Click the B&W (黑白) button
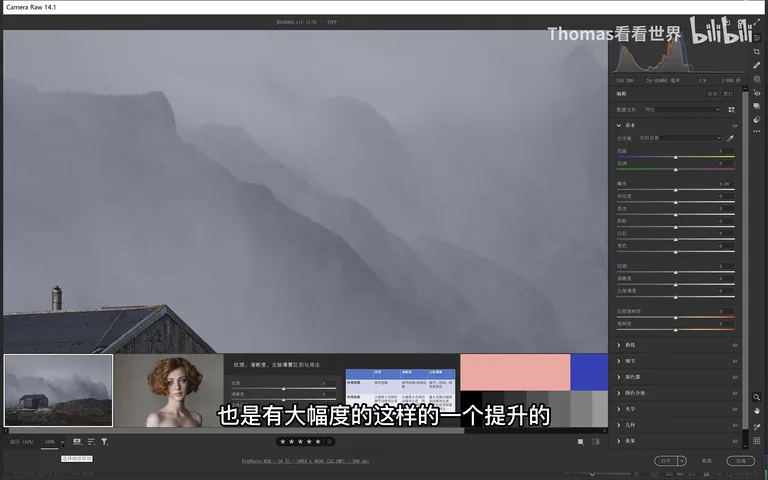Screen dimensions: 768x480 tap(728, 94)
